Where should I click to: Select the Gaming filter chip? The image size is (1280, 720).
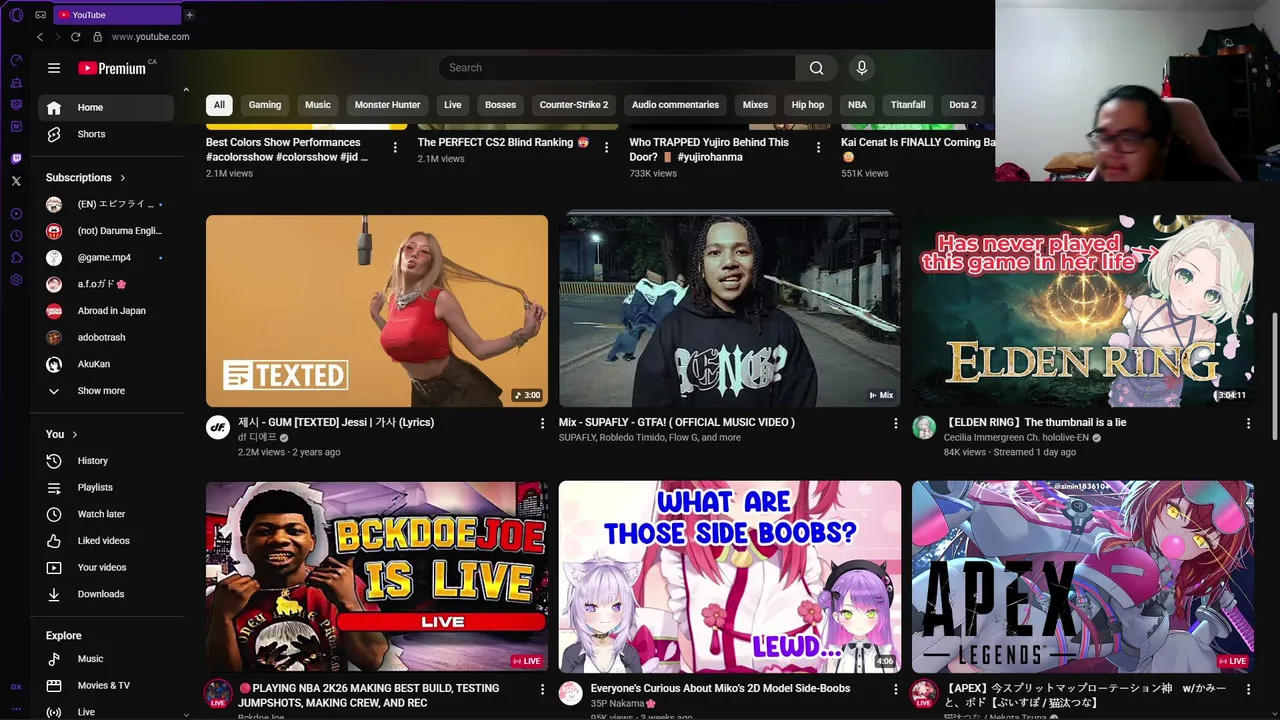tap(265, 105)
